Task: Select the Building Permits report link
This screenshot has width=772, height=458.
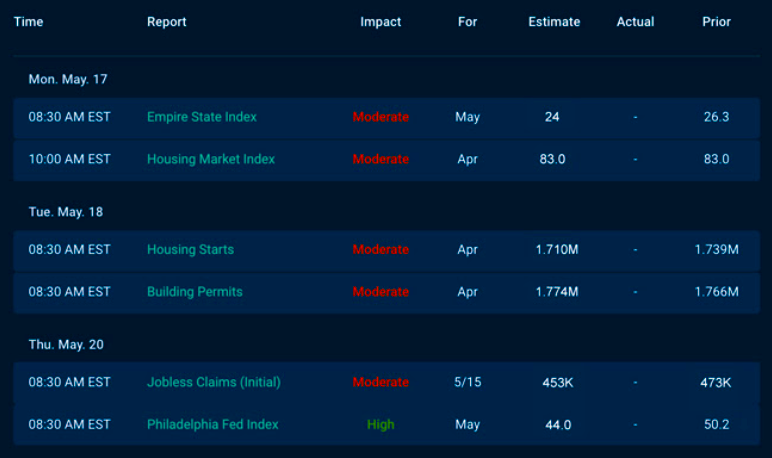Action: [194, 292]
